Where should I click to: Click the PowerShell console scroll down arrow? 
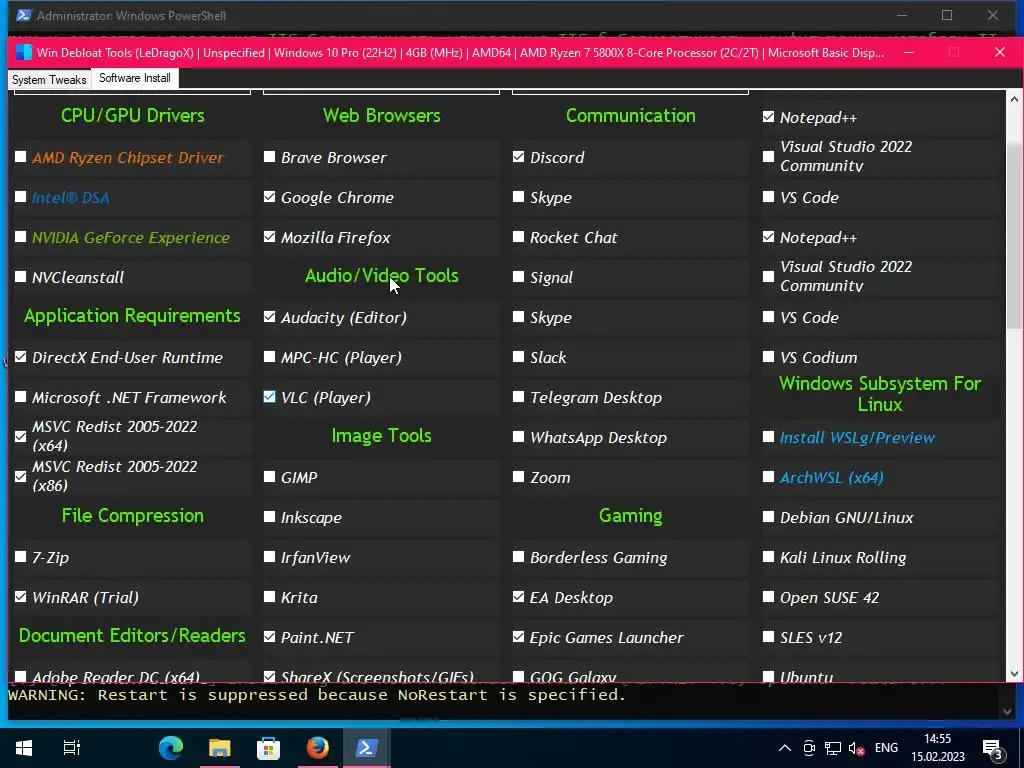click(x=1008, y=712)
